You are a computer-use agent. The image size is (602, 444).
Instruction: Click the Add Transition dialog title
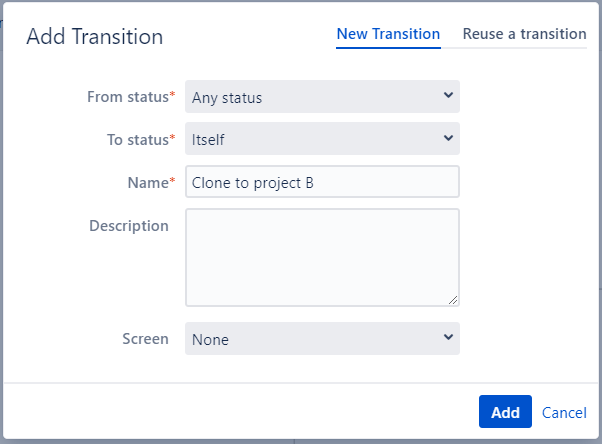pyautogui.click(x=94, y=37)
